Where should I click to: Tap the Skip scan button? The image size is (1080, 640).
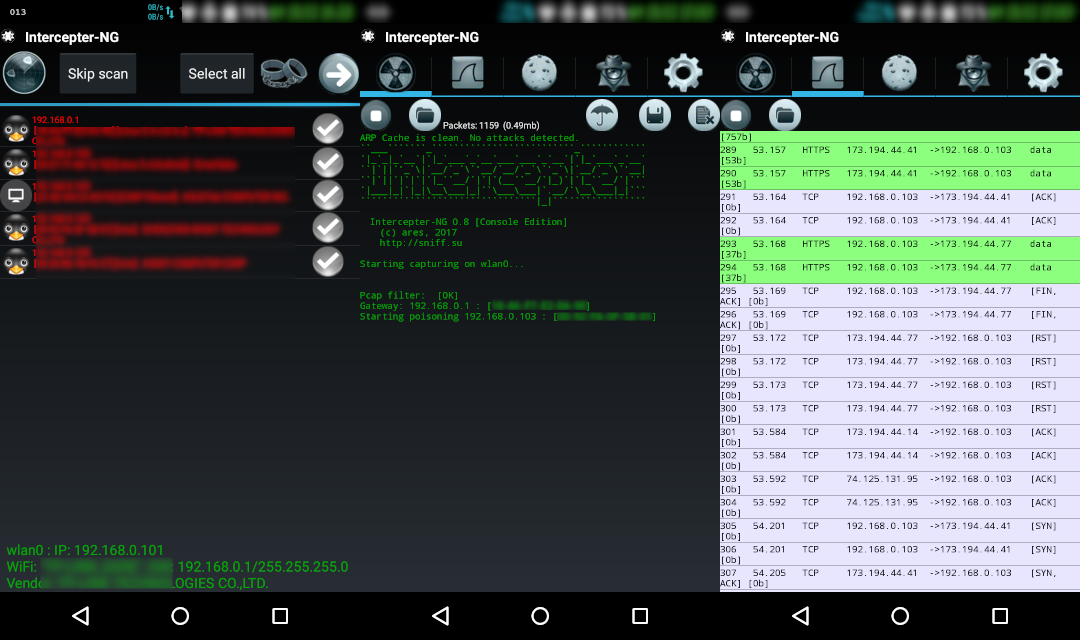click(x=98, y=74)
